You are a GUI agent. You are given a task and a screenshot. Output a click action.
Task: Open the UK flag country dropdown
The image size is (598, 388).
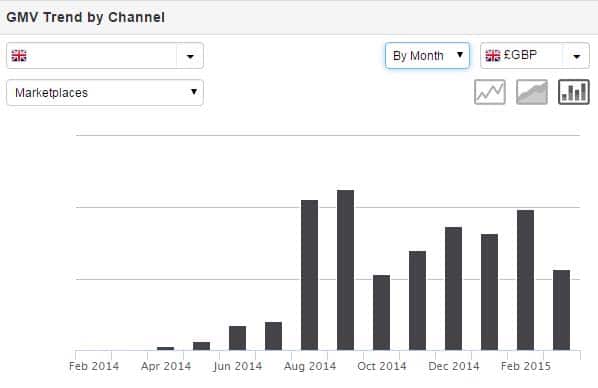pyautogui.click(x=105, y=56)
